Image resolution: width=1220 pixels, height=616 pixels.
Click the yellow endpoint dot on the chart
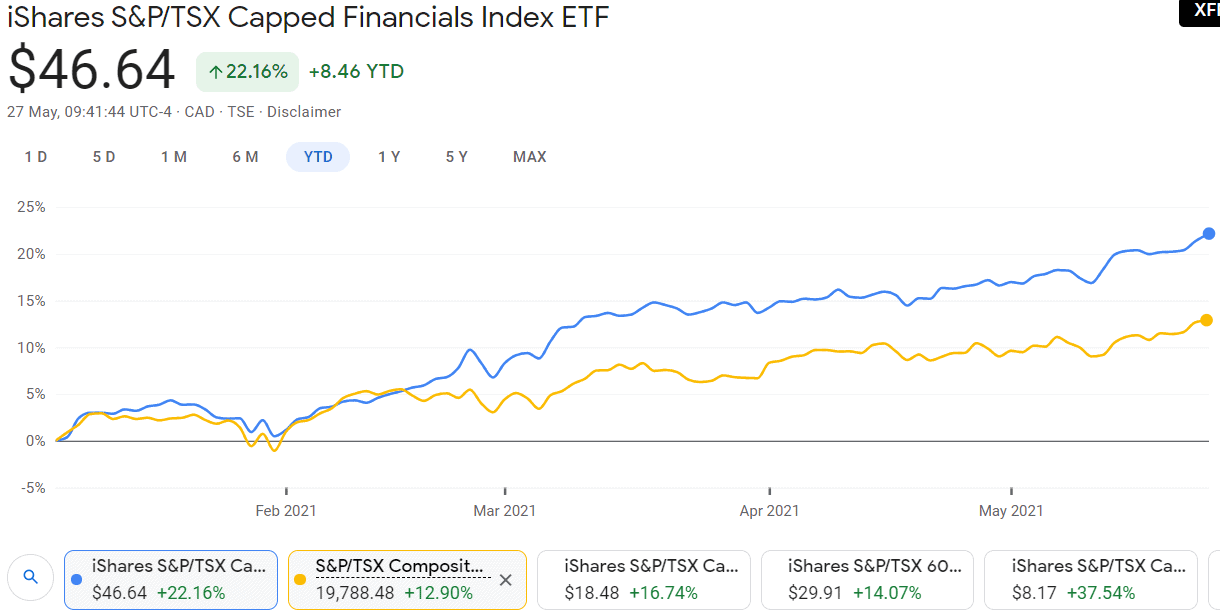click(x=1206, y=320)
